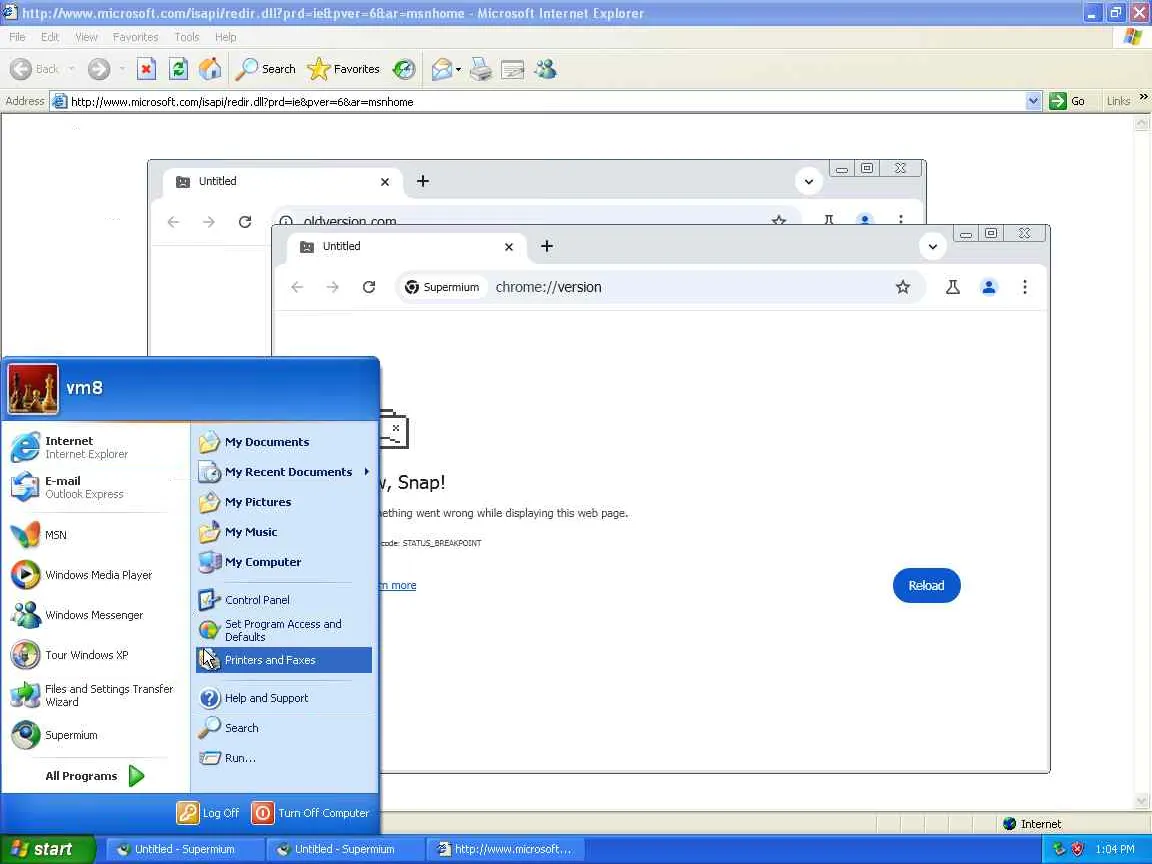The width and height of the screenshot is (1152, 864).
Task: Launch Windows Media Player from Start menu
Action: (96, 575)
